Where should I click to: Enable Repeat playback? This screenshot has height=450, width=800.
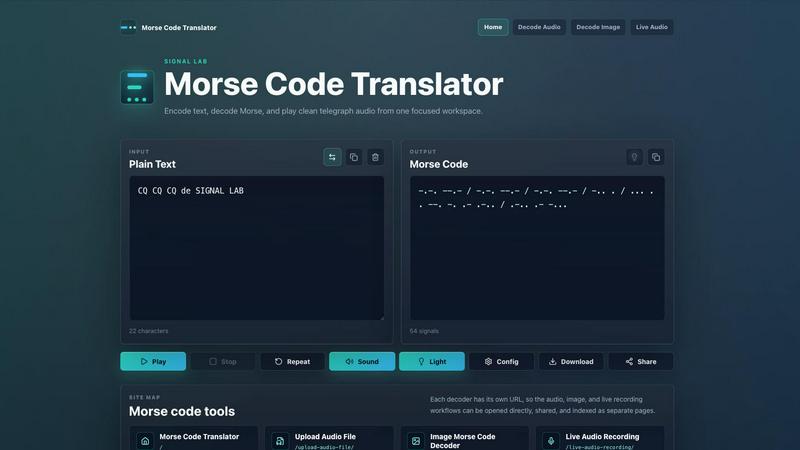[292, 361]
